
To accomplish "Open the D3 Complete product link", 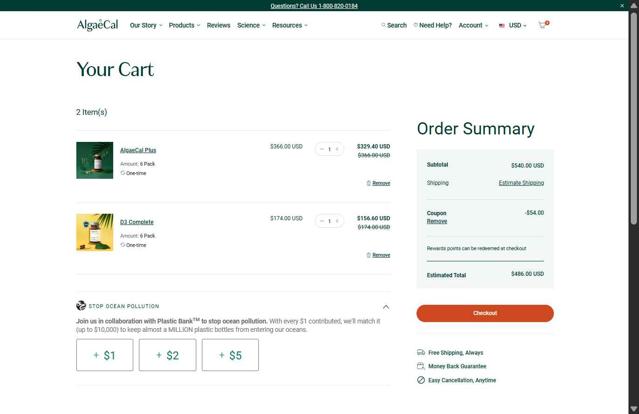I will [137, 222].
